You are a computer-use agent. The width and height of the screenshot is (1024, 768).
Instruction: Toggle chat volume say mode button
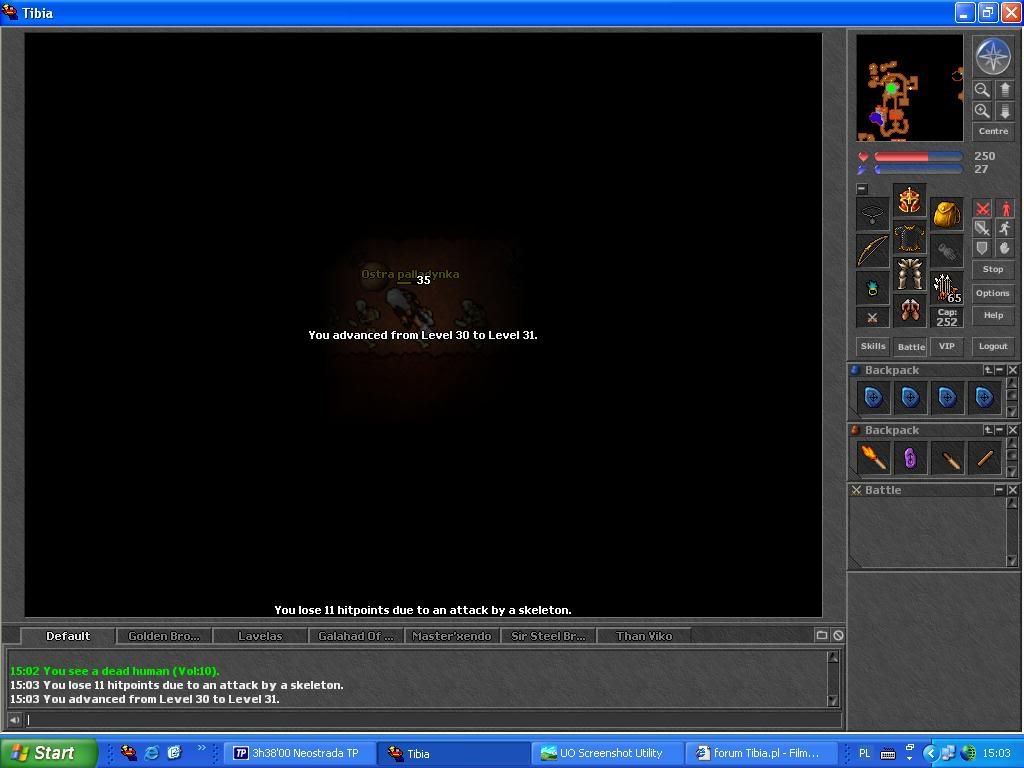14,720
